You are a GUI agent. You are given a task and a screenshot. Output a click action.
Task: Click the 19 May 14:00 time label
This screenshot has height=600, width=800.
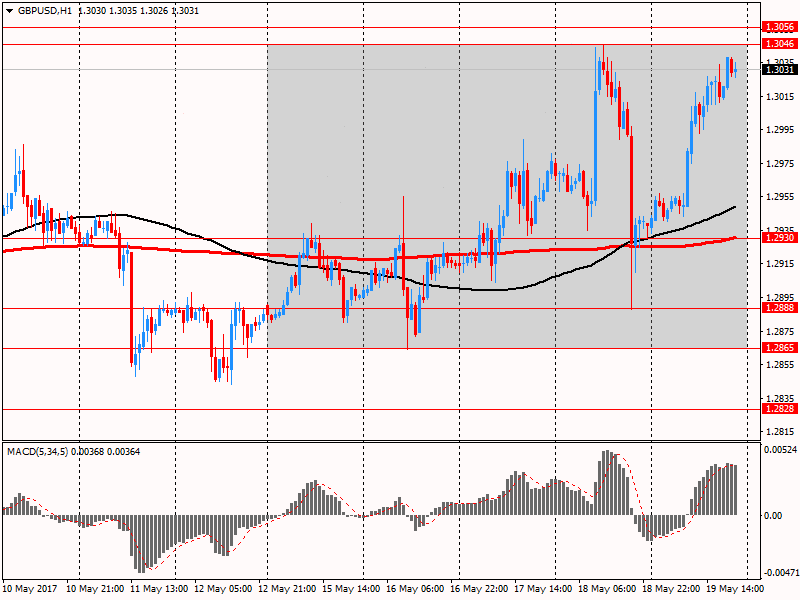coord(735,589)
